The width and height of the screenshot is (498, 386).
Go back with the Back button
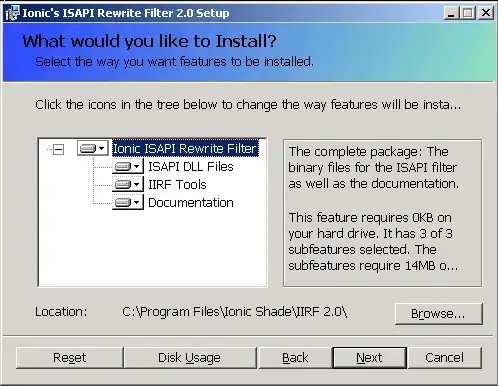tap(295, 358)
